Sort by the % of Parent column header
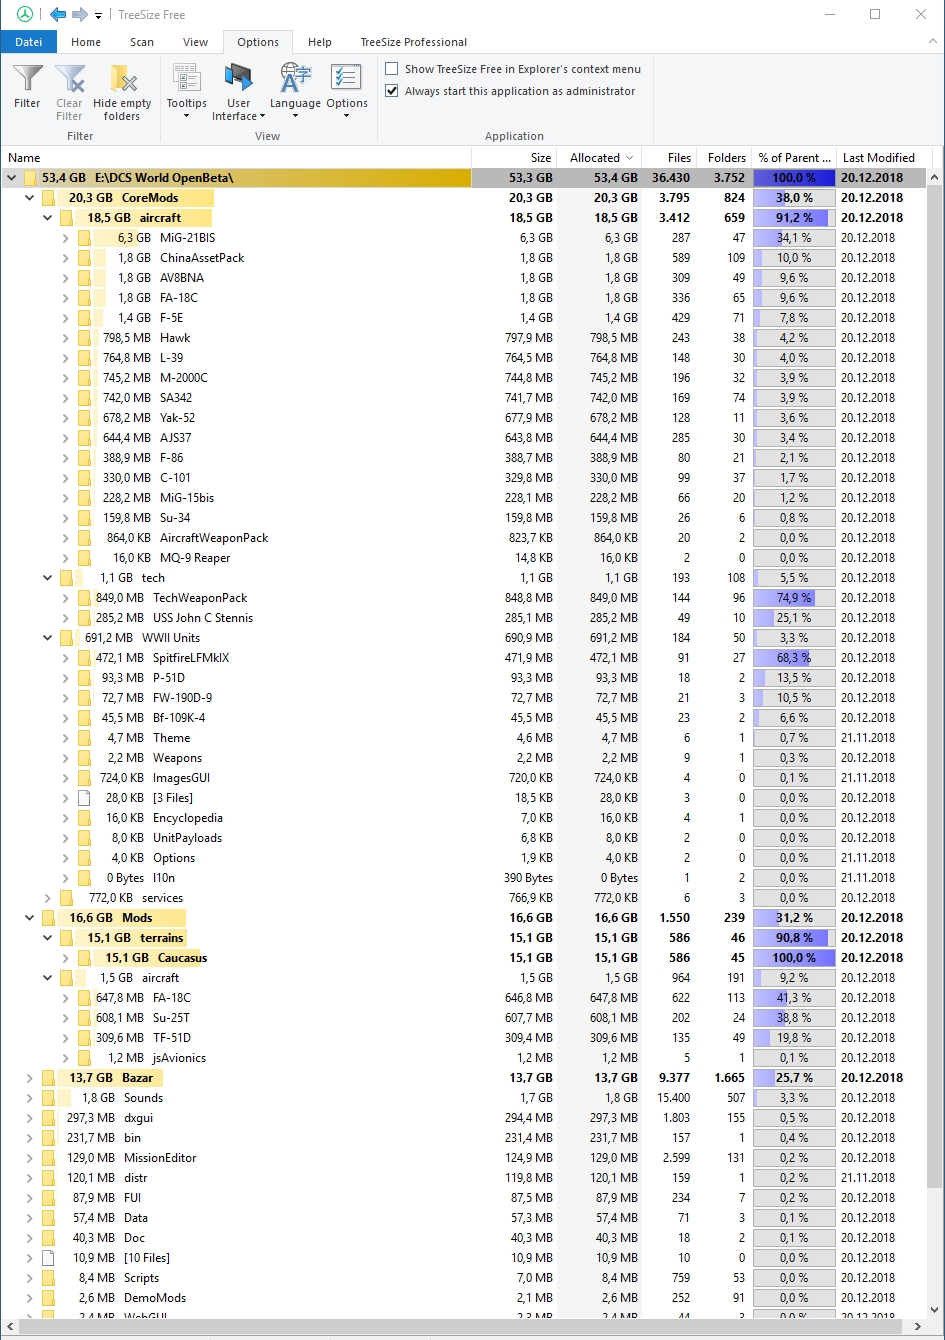945x1340 pixels. [x=794, y=158]
